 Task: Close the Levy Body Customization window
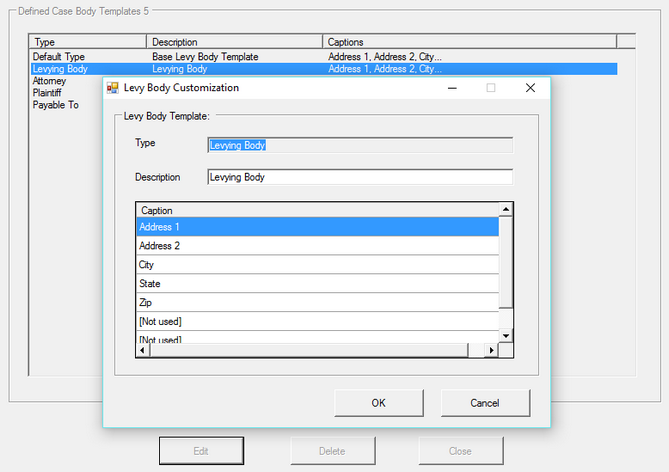click(x=530, y=88)
